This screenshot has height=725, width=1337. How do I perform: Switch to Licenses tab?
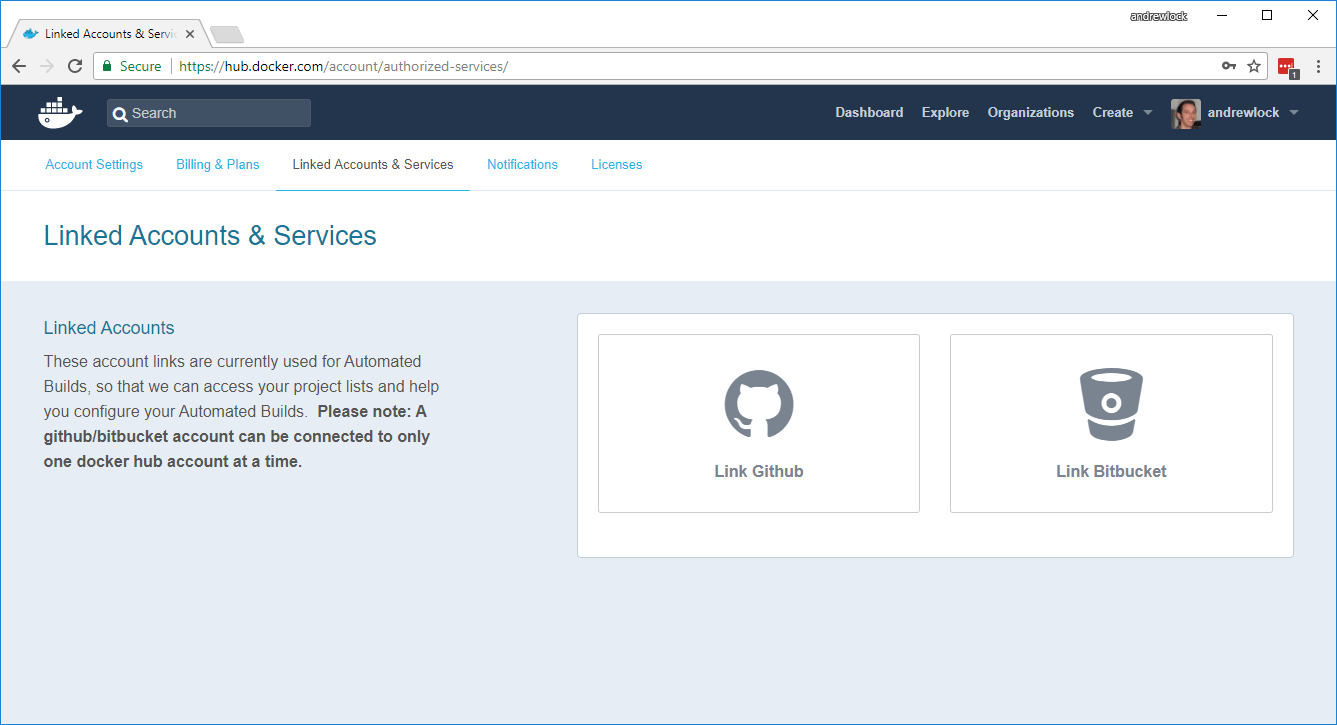click(617, 165)
